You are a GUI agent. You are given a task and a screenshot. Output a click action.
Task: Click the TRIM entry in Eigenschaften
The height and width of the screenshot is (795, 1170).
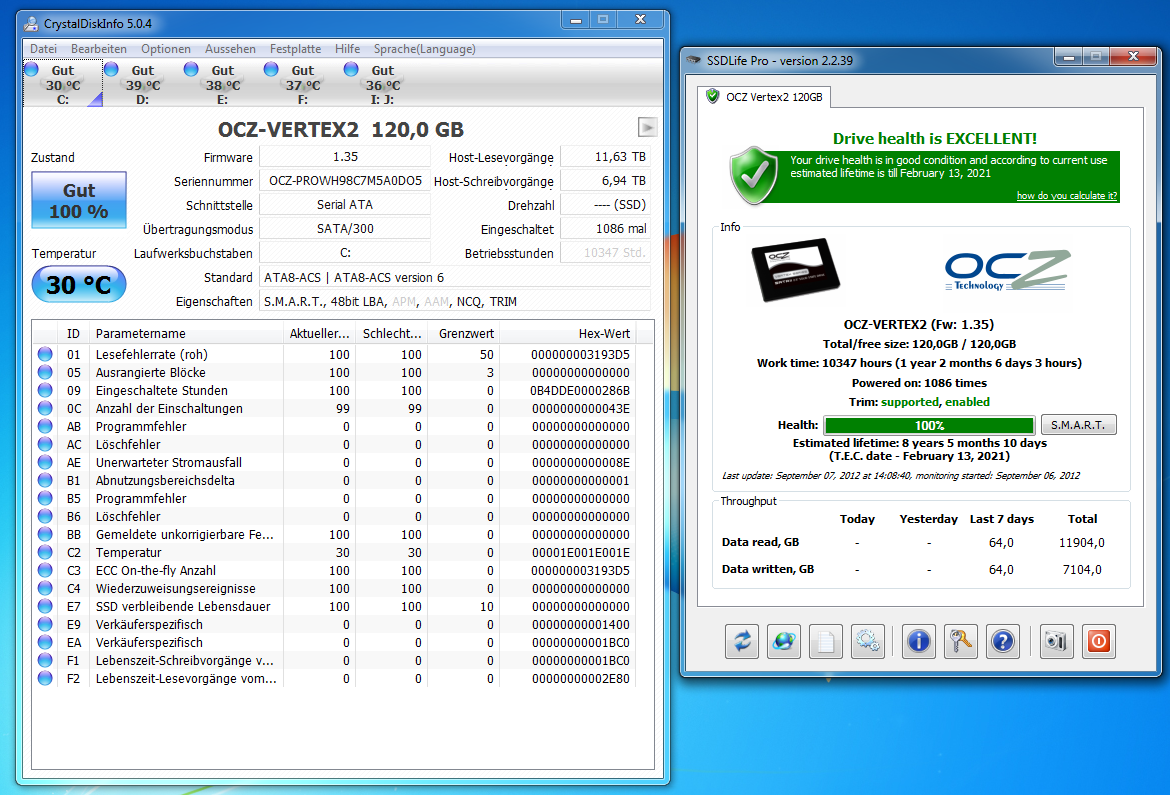click(503, 302)
